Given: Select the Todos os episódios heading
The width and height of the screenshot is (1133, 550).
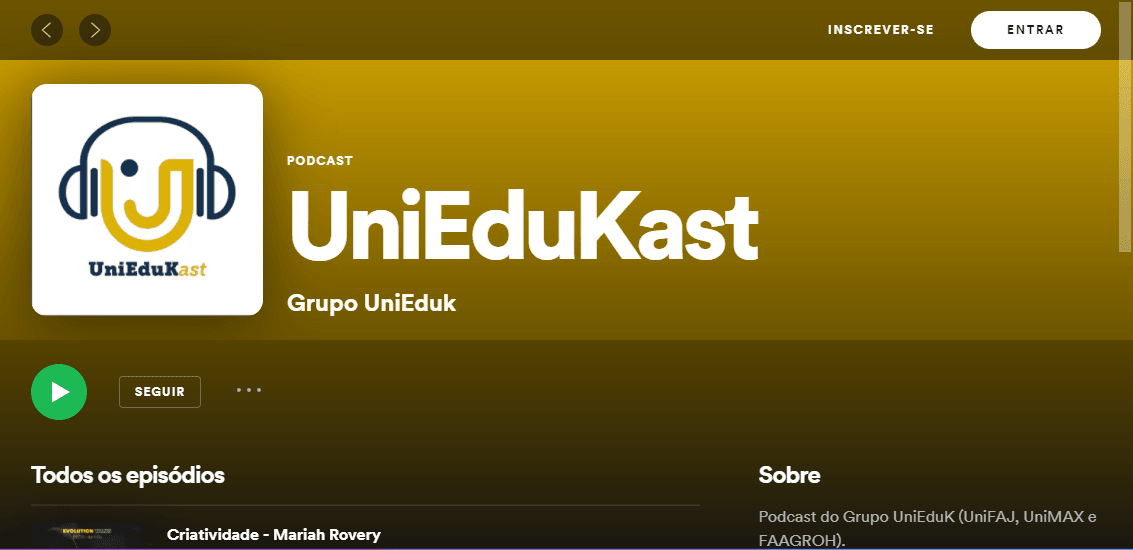Looking at the screenshot, I should click(128, 475).
